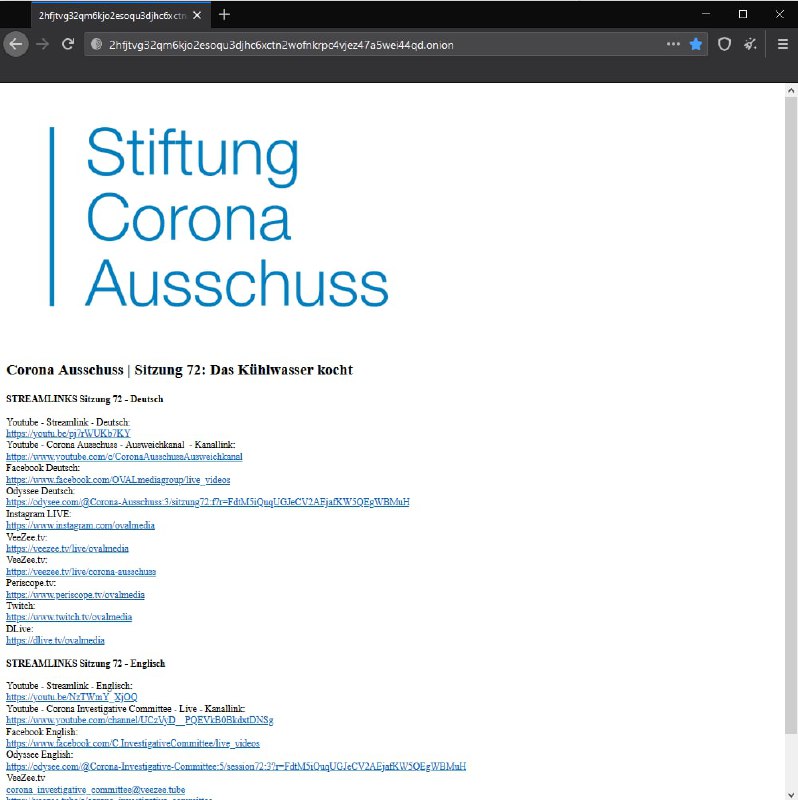This screenshot has height=800, width=798.
Task: Open the onion site identity icon
Action: tap(96, 44)
